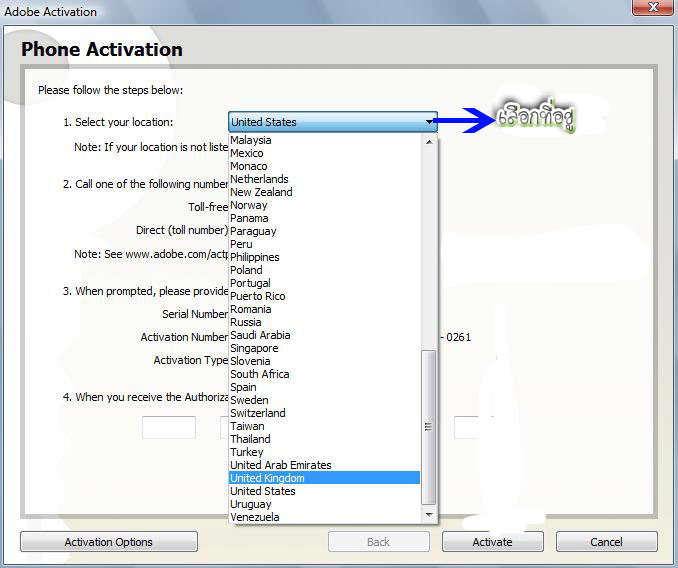Open the location dropdown showing United States
Image resolution: width=678 pixels, height=568 pixels.
pos(333,122)
